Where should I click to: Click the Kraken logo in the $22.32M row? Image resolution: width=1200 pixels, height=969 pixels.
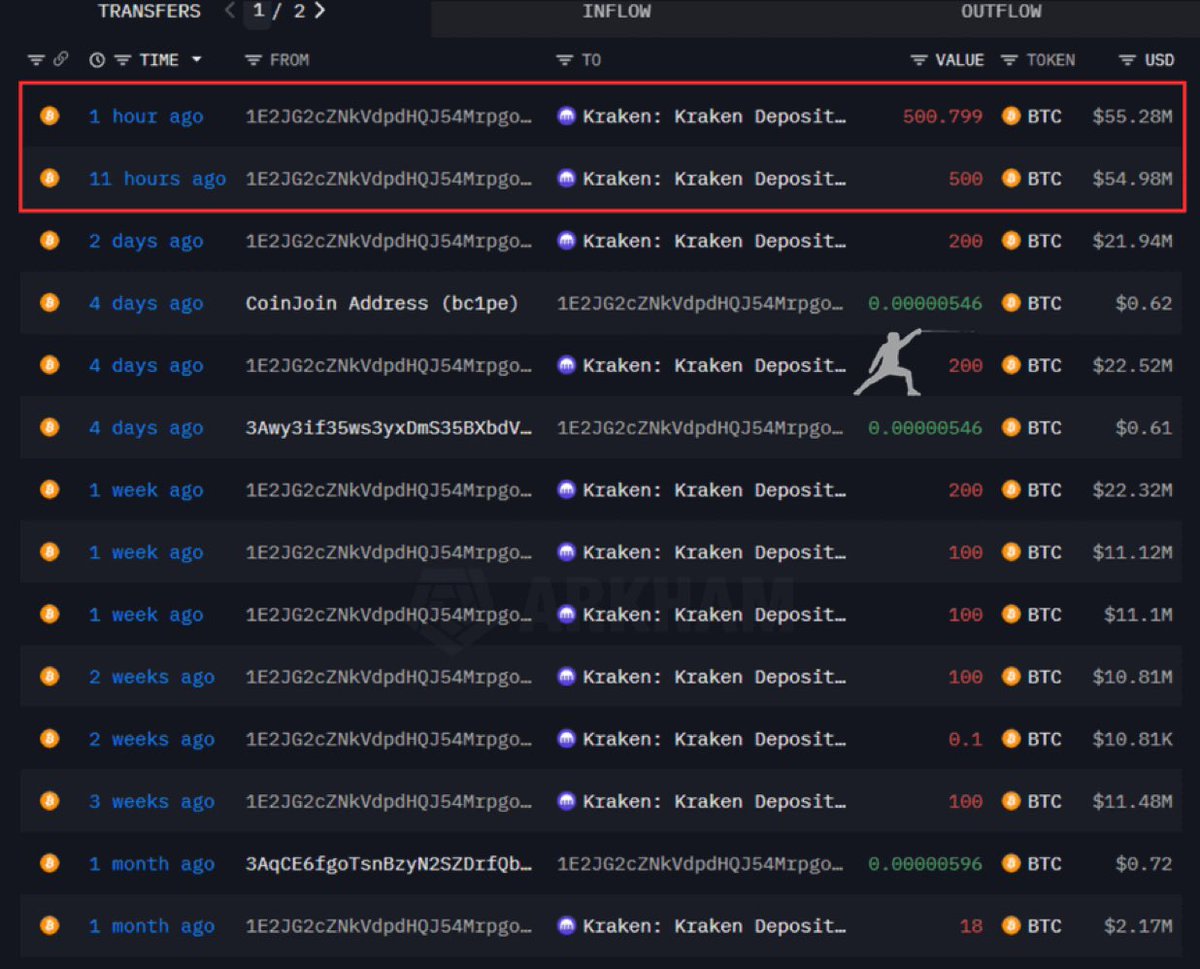pos(567,490)
